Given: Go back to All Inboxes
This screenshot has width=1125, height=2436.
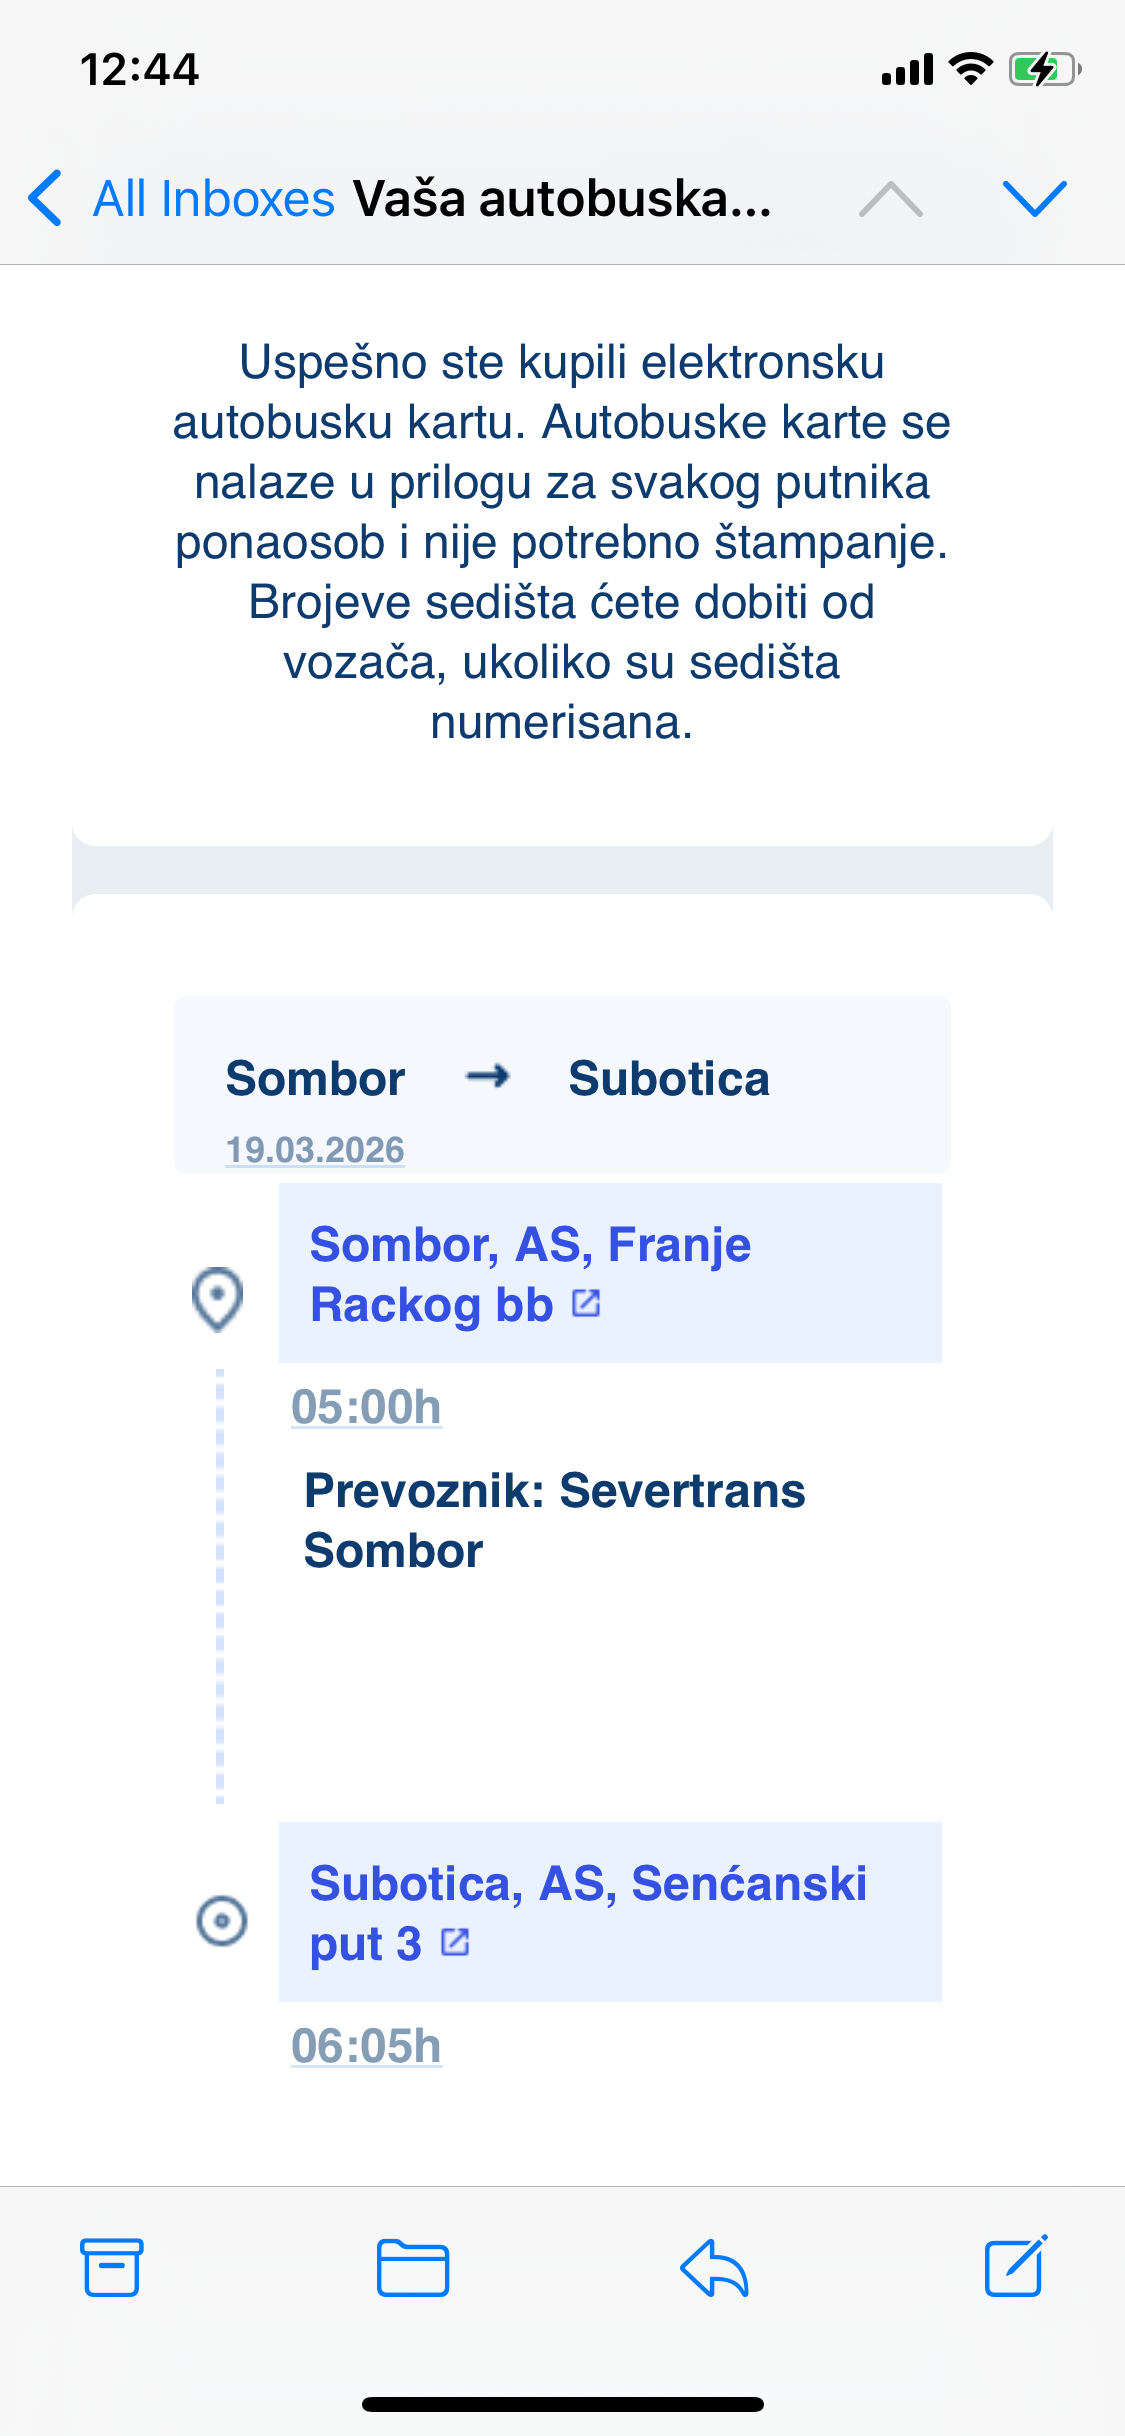Looking at the screenshot, I should (213, 198).
